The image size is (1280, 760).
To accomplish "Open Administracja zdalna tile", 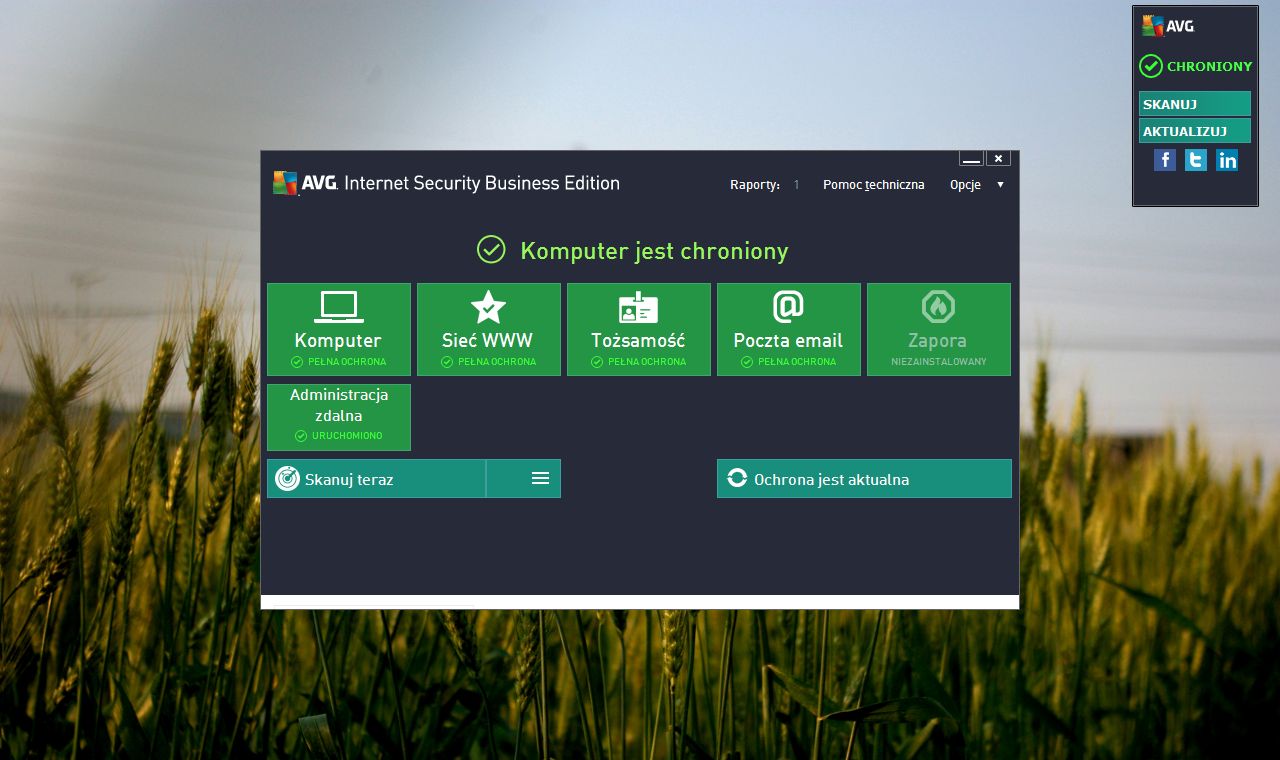I will click(339, 417).
